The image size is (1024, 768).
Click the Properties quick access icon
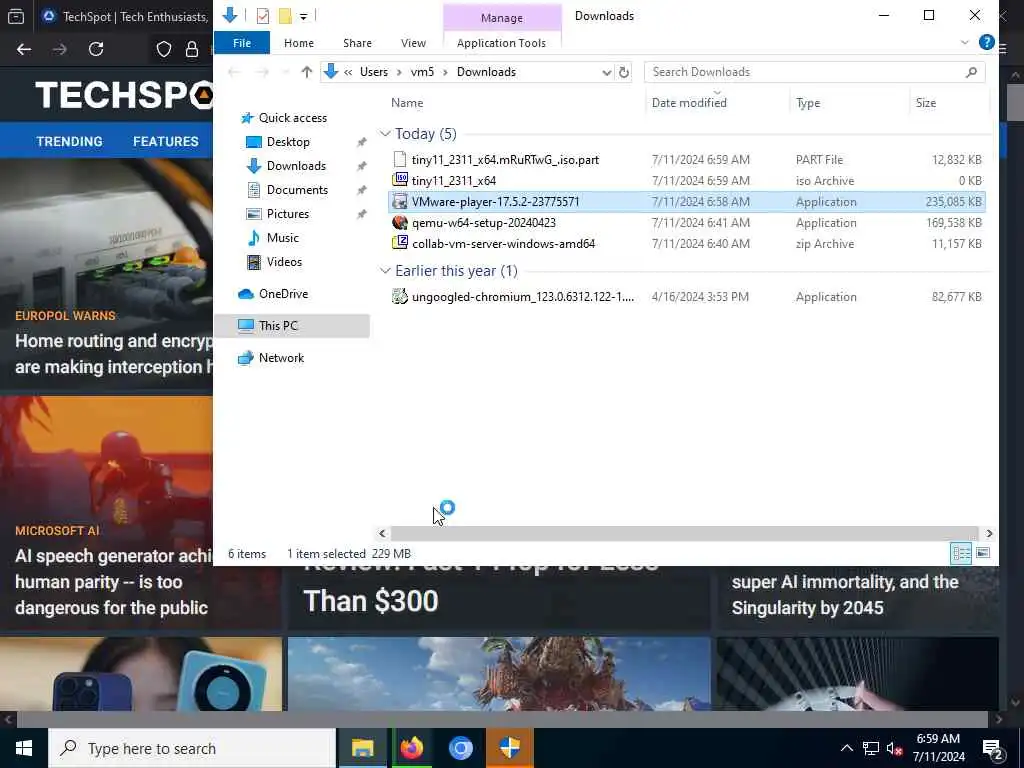point(263,16)
